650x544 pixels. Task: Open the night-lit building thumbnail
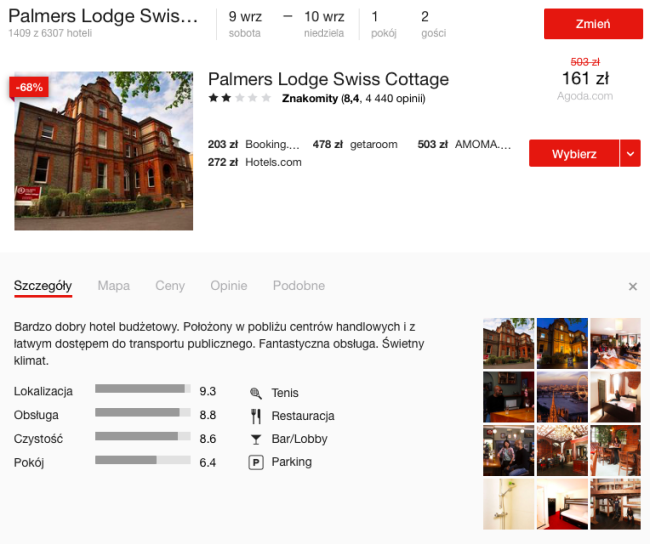562,343
